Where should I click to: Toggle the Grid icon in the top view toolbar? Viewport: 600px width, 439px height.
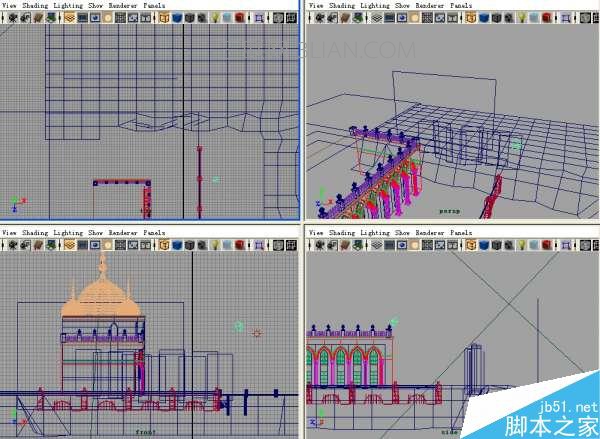pos(70,18)
